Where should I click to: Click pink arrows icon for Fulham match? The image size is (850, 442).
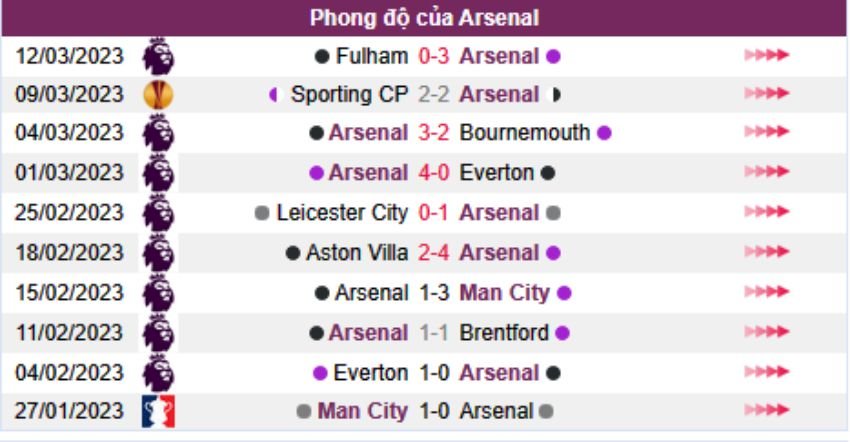click(766, 56)
